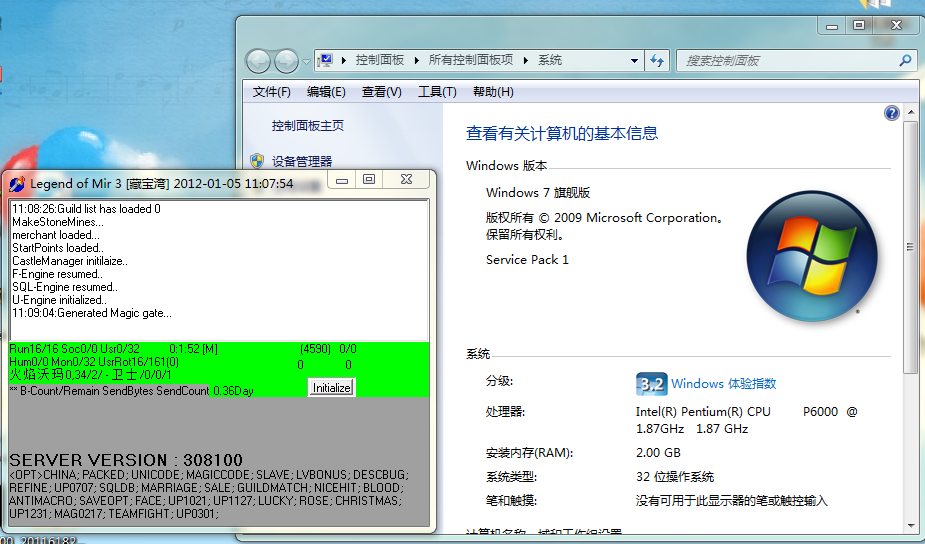This screenshot has width=925, height=544.
Task: Click the Initialize button in Legend of Mir
Action: click(x=331, y=388)
